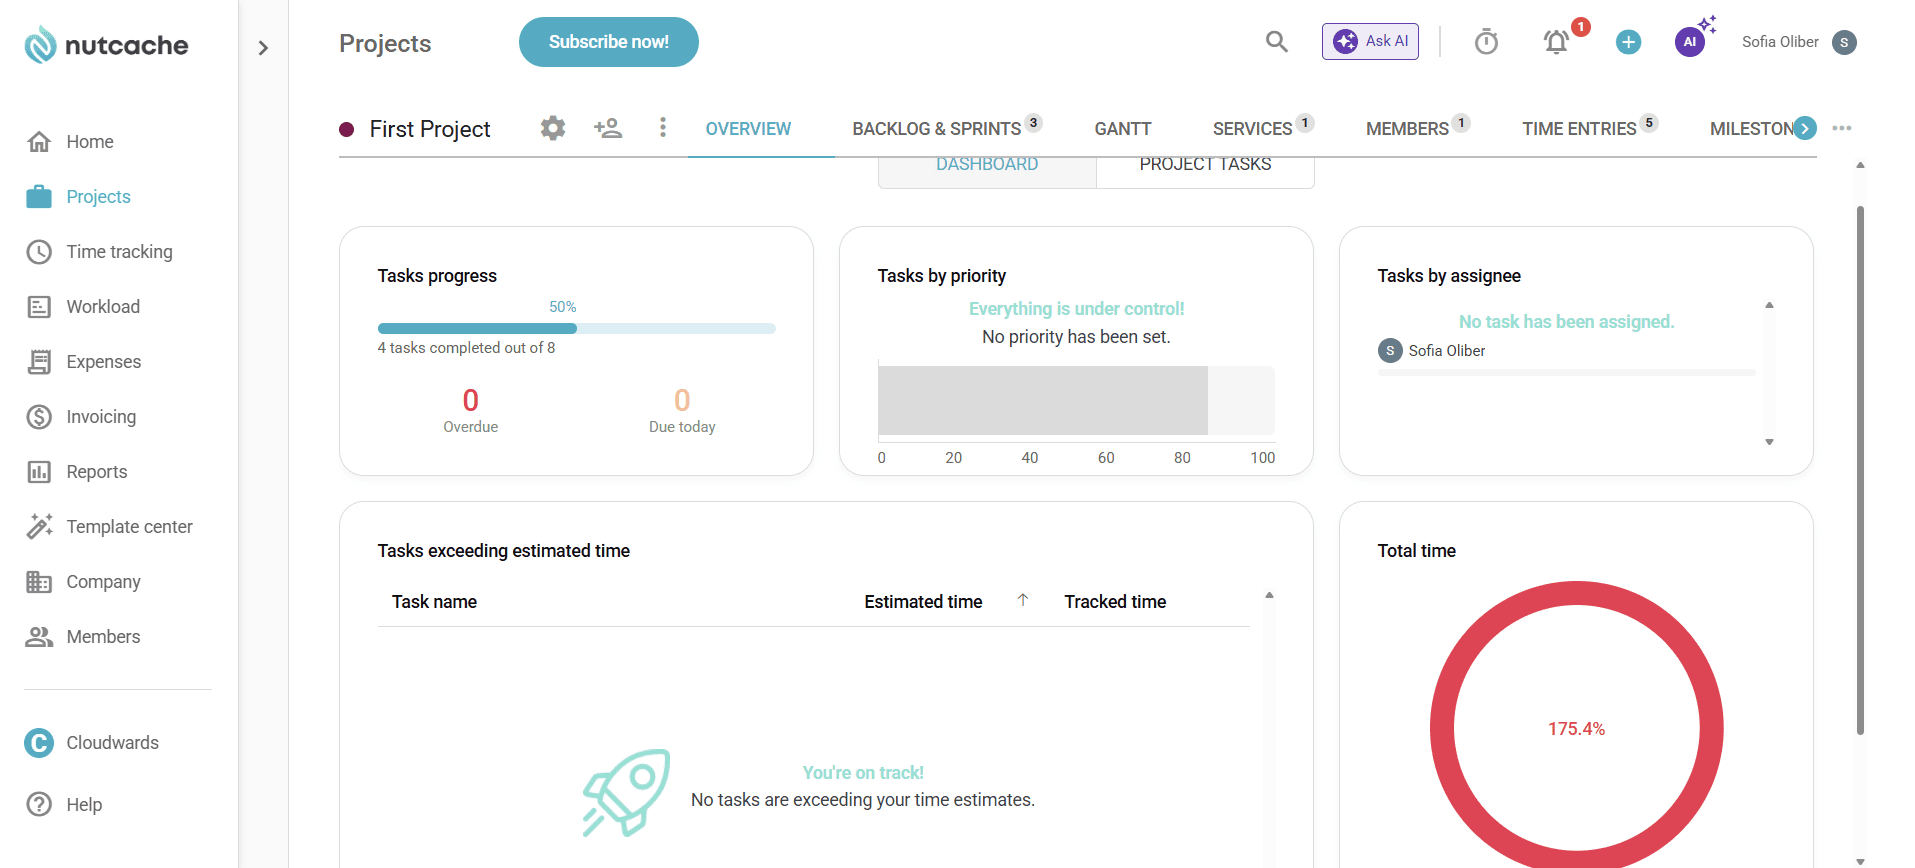The image size is (1915, 868).
Task: Click the add member icon
Action: 608,128
